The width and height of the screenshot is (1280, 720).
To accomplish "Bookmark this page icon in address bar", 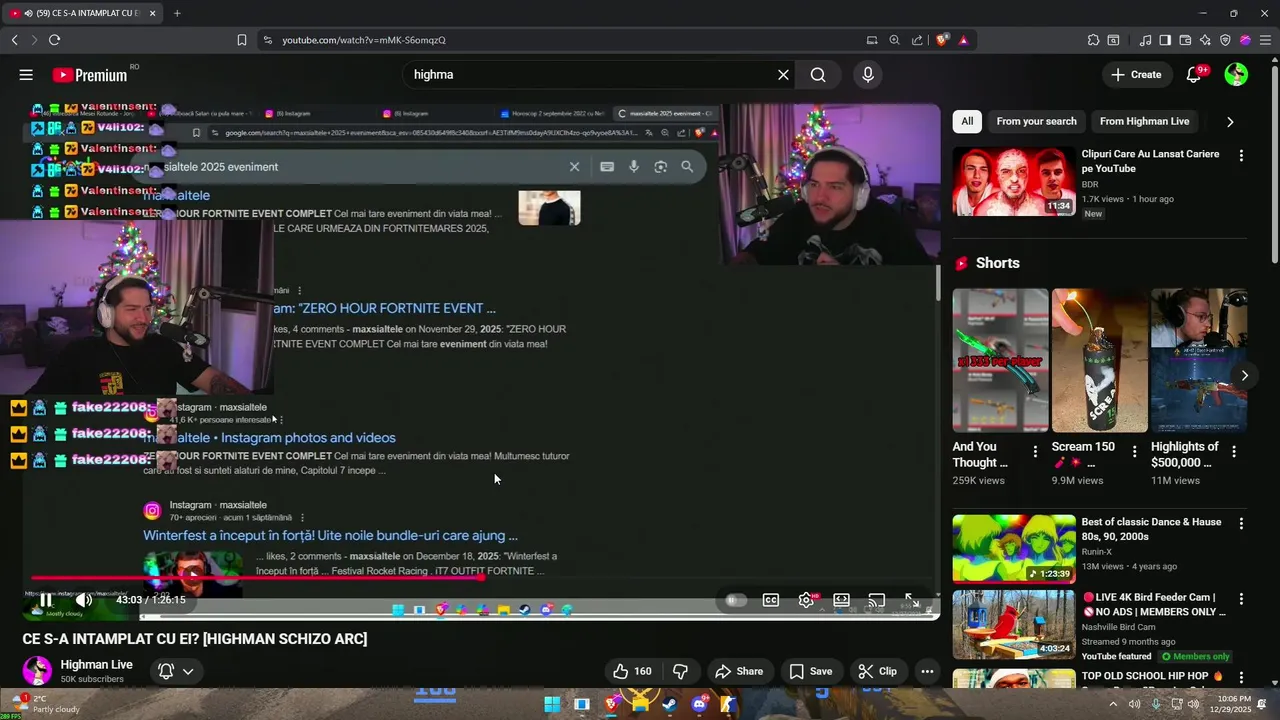I will 241,40.
